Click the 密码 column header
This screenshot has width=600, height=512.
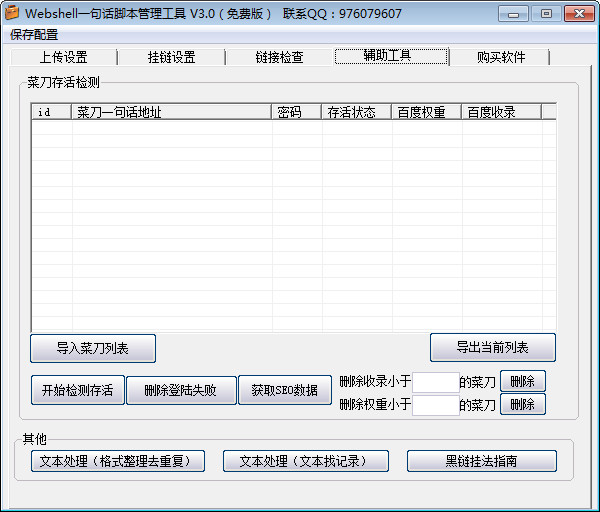297,112
